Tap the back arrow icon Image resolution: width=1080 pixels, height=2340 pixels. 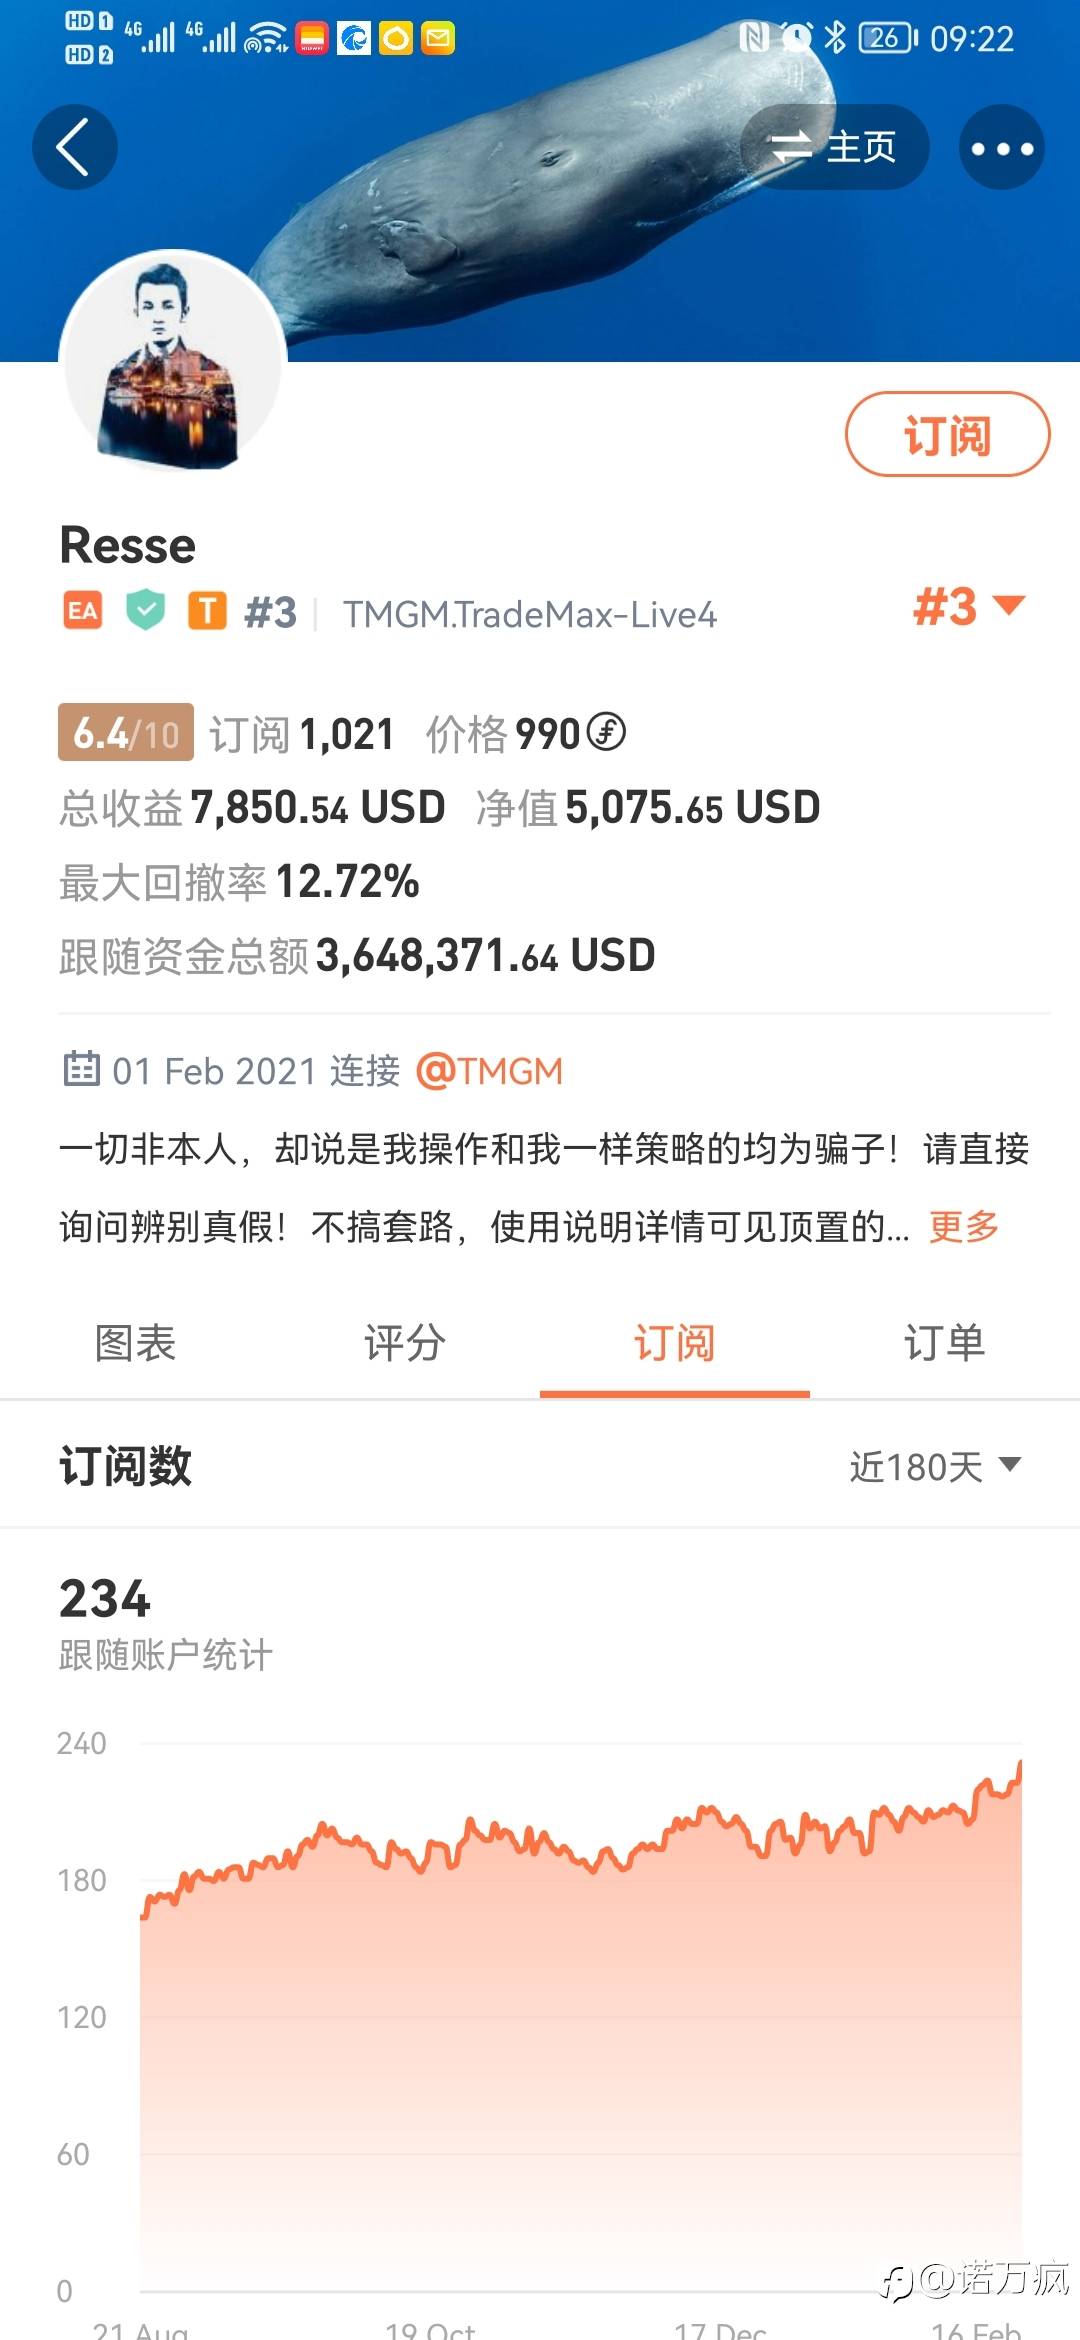pos(75,147)
